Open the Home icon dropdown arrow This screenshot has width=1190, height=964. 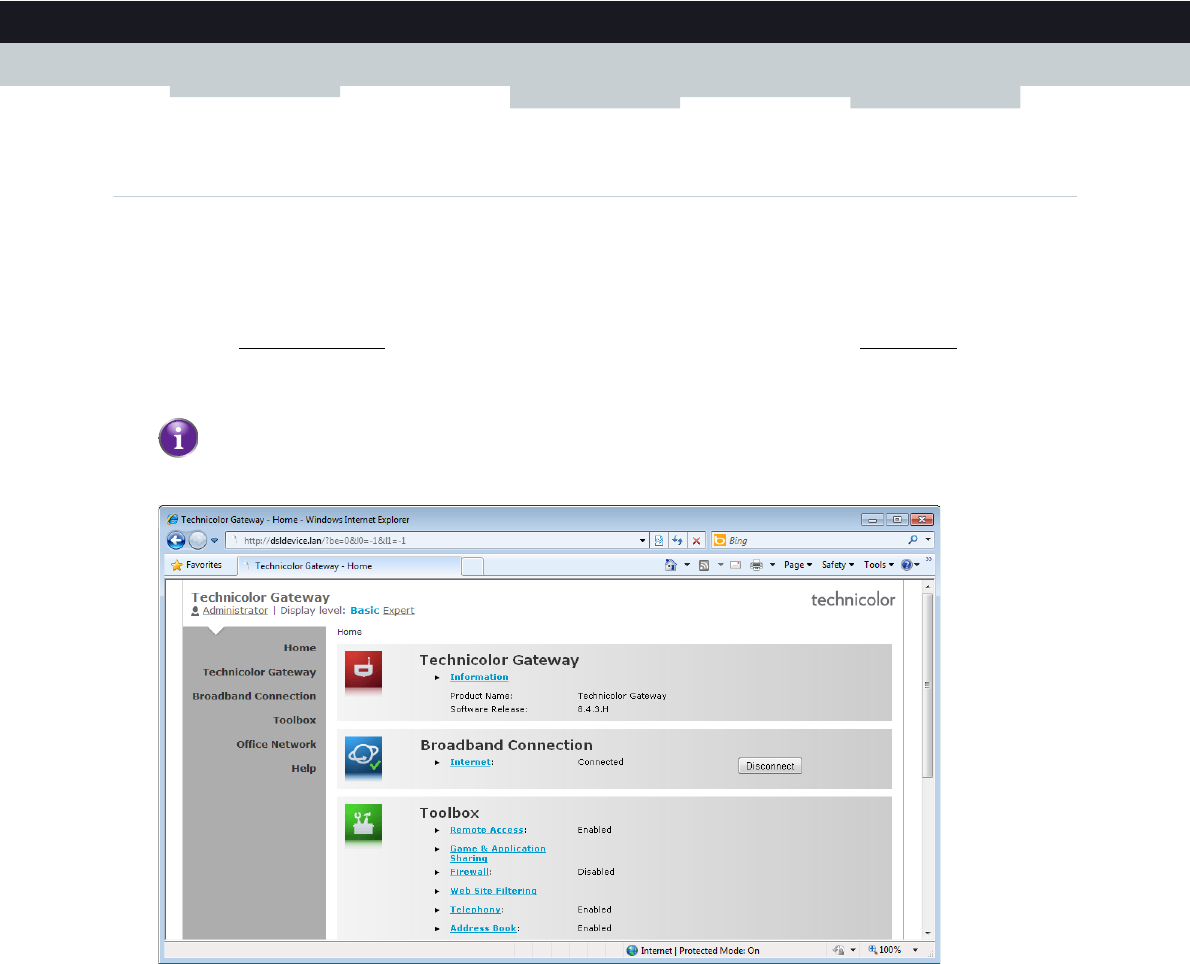pyautogui.click(x=687, y=565)
